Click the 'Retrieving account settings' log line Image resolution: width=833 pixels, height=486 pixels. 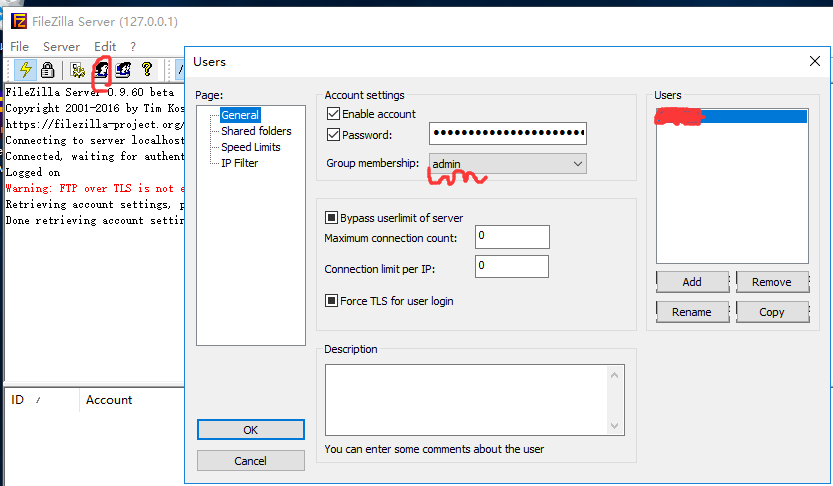[95, 204]
